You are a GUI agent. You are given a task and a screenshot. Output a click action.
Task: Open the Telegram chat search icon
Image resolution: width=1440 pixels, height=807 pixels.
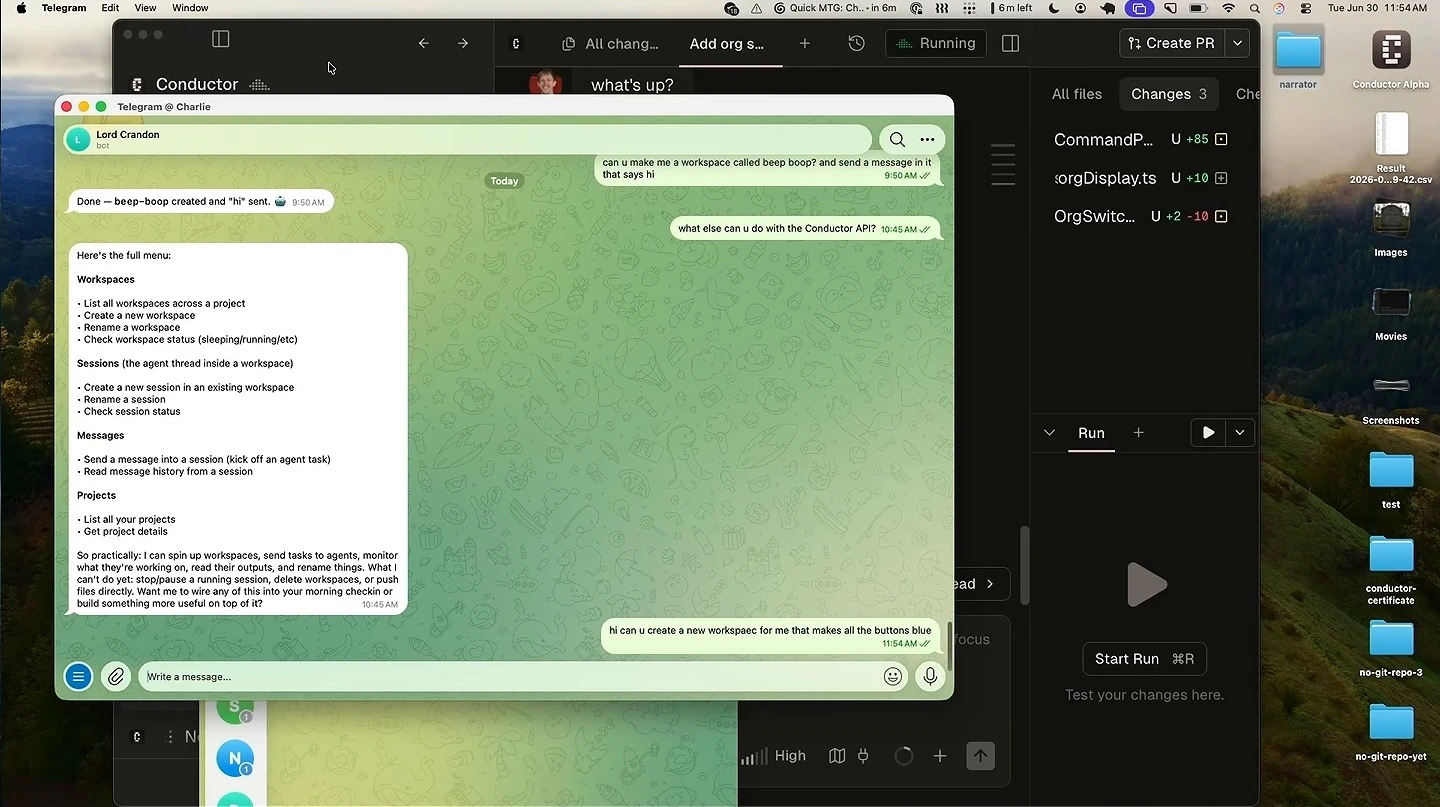(897, 139)
